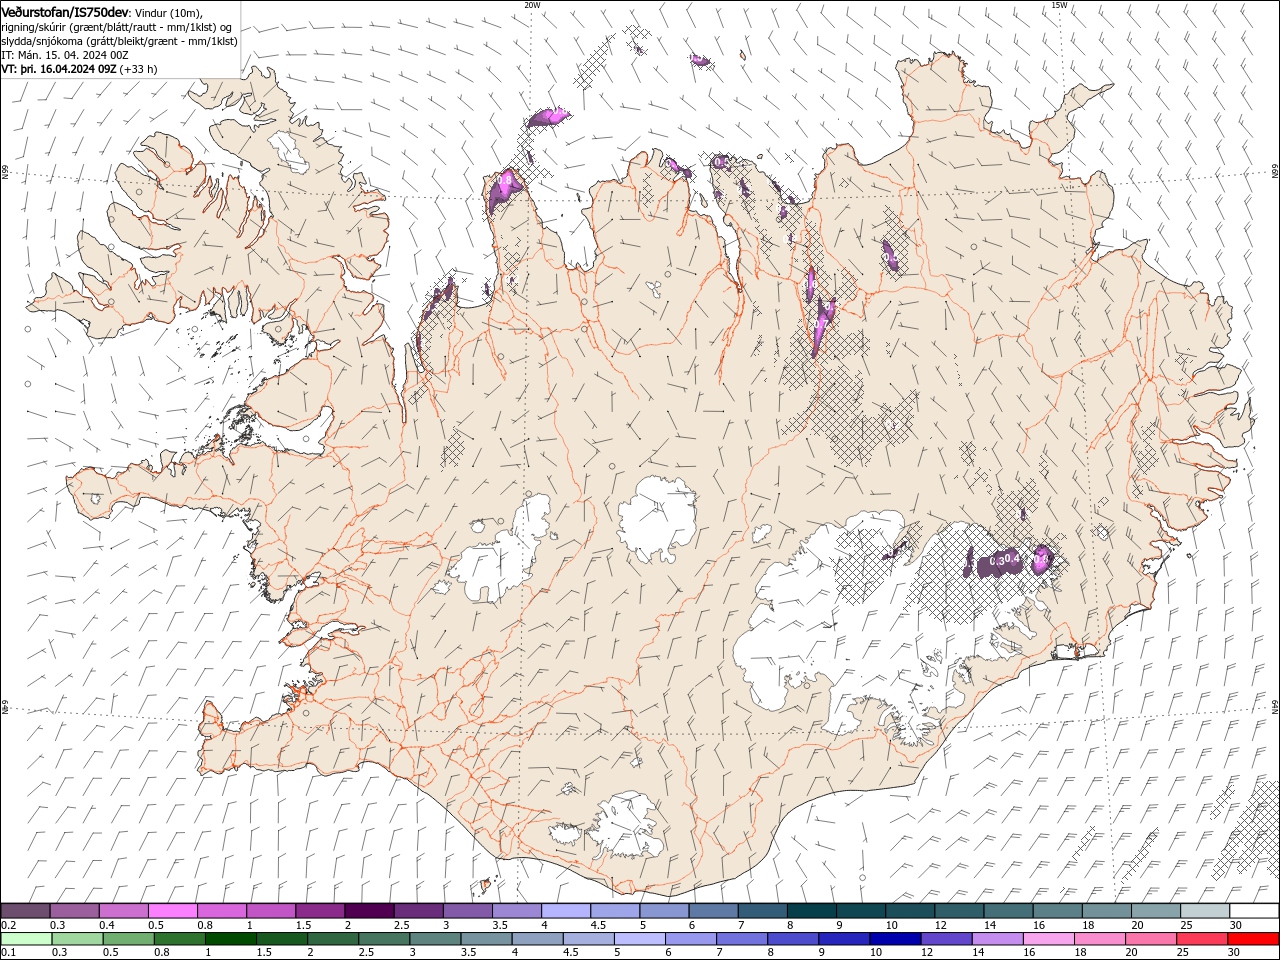1280x960 pixels.
Task: Pick upper legend swatch starting at 10
Action: click(x=910, y=911)
